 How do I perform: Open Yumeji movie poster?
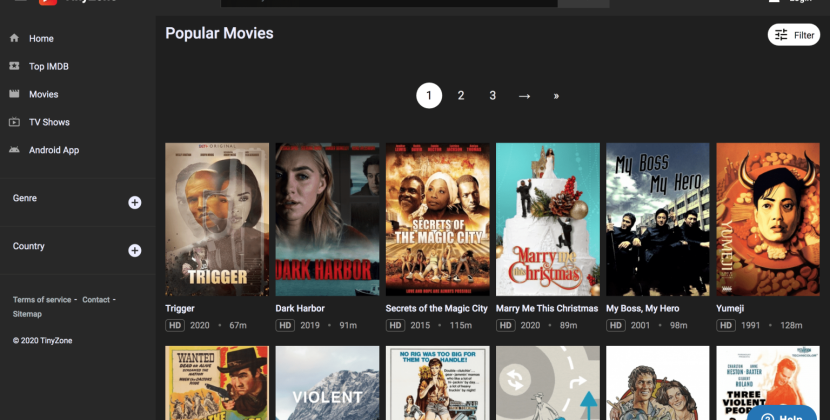coord(768,219)
